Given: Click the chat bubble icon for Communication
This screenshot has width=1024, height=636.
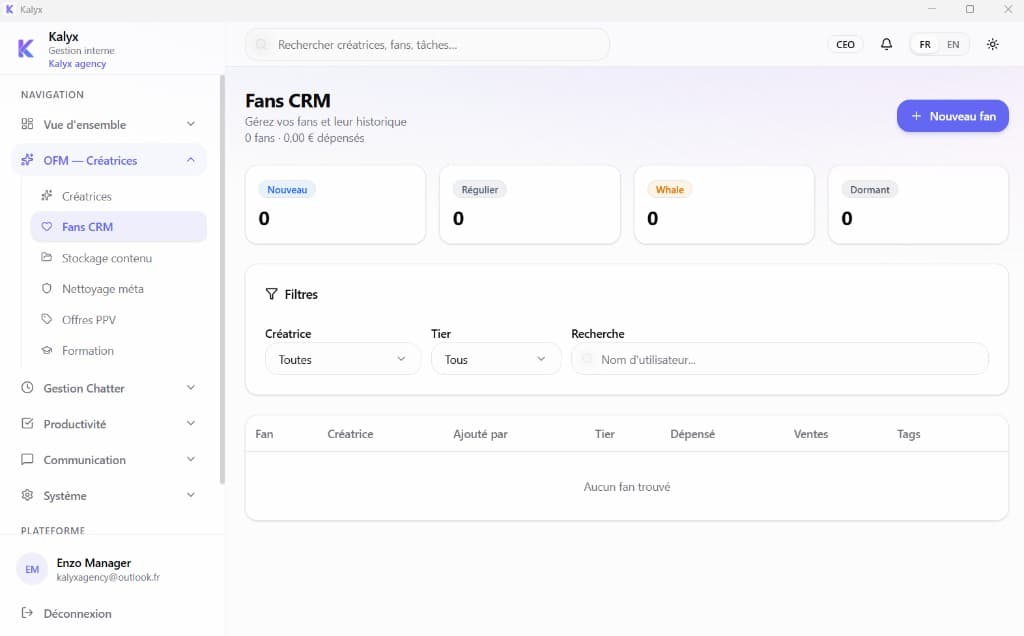Looking at the screenshot, I should 27,459.
